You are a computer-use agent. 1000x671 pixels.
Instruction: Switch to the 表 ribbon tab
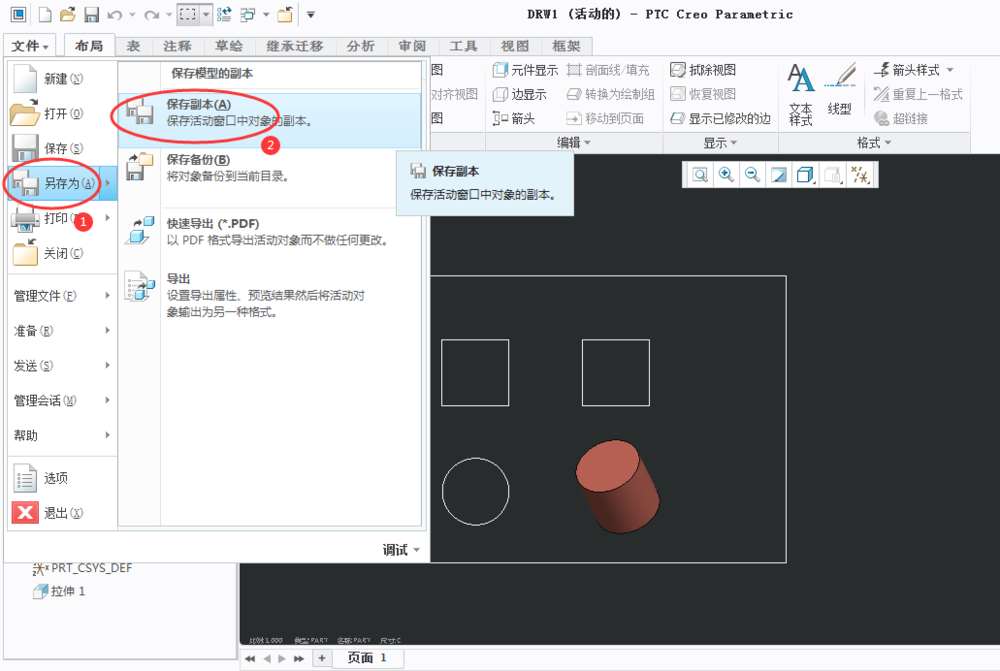click(x=133, y=46)
